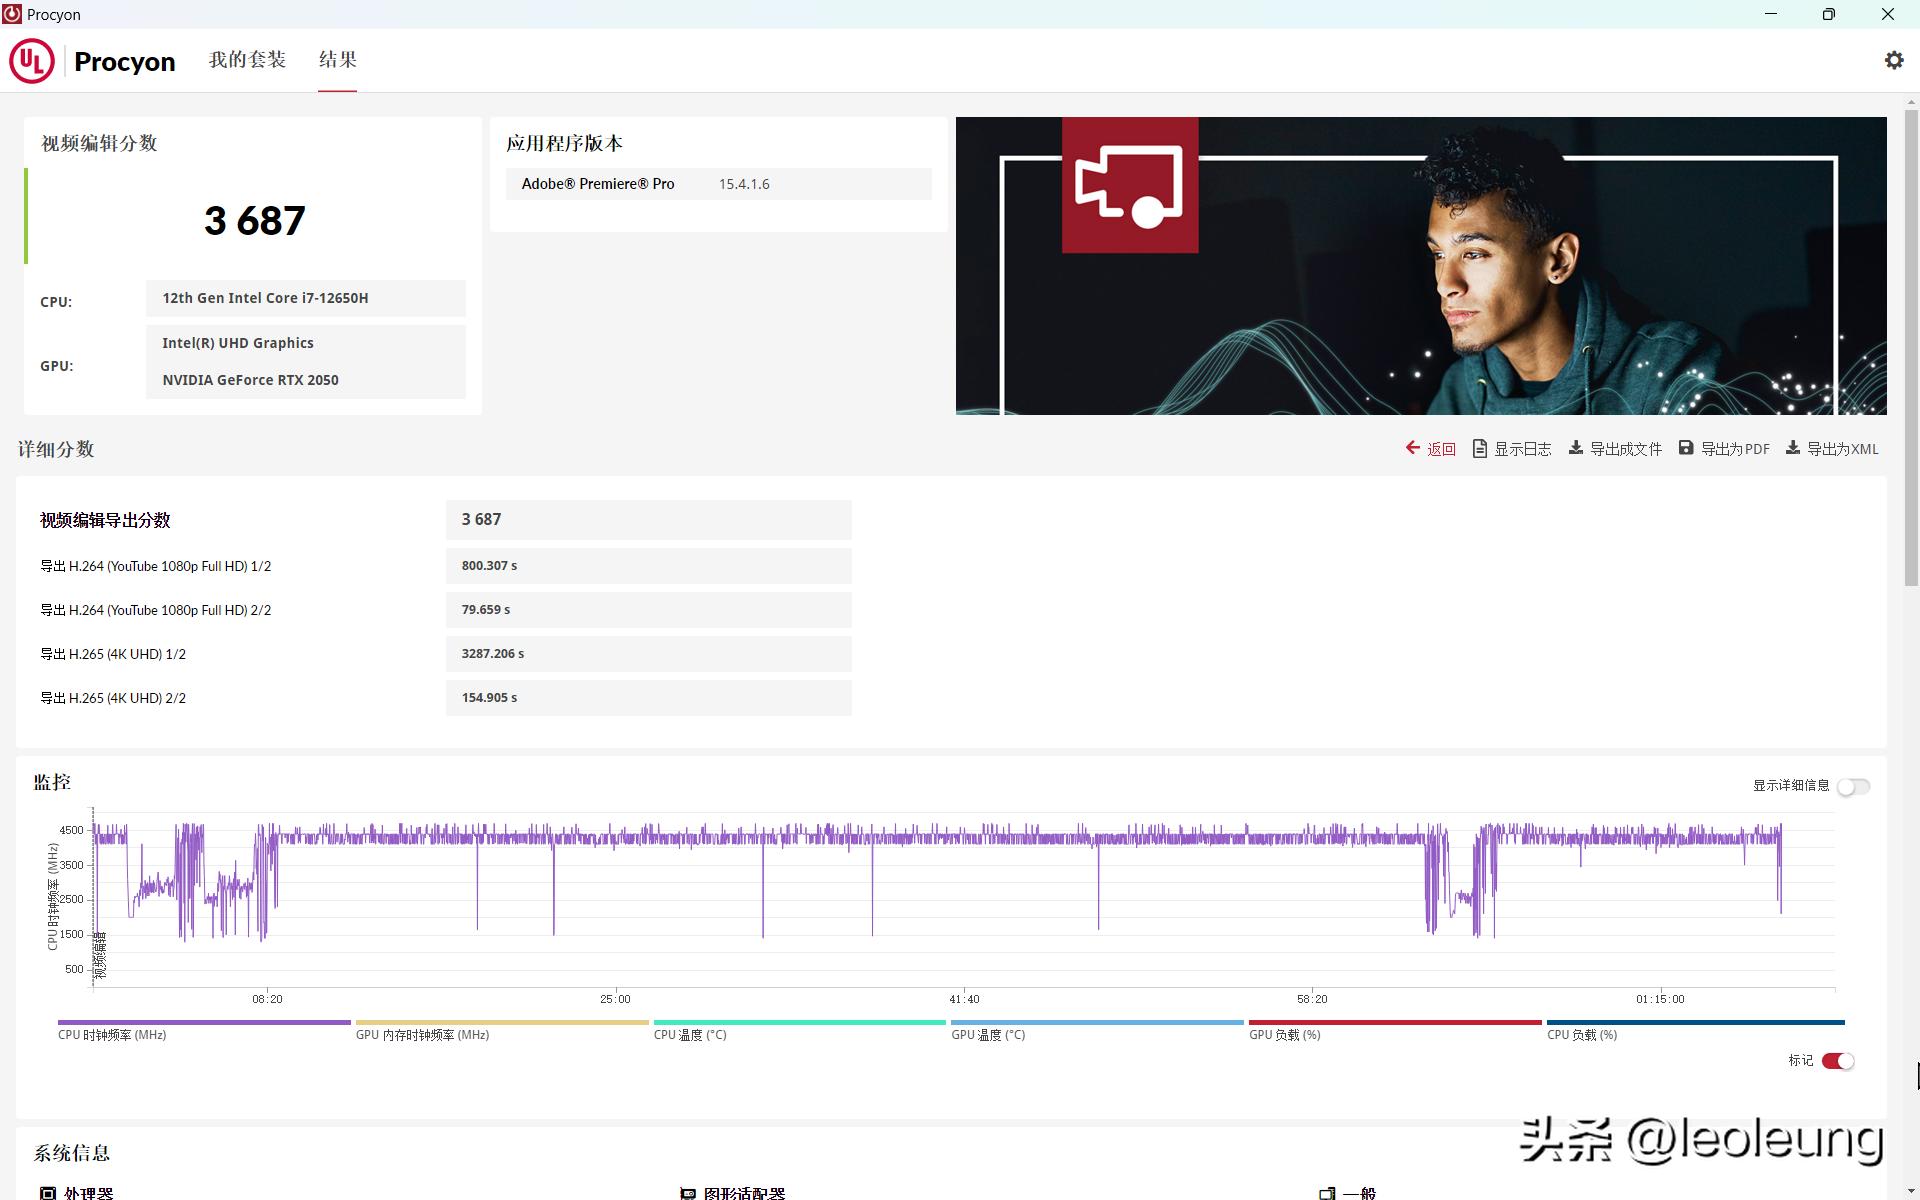
Task: Click the video editing benchmark banner icon
Action: tap(1129, 185)
